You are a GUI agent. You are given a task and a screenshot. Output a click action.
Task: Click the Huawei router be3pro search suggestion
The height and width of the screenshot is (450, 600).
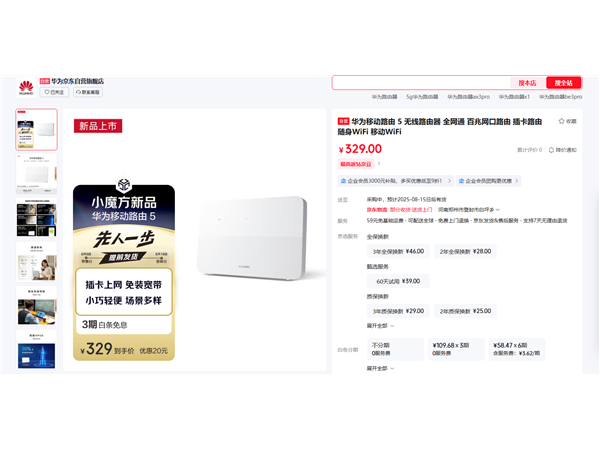click(561, 97)
